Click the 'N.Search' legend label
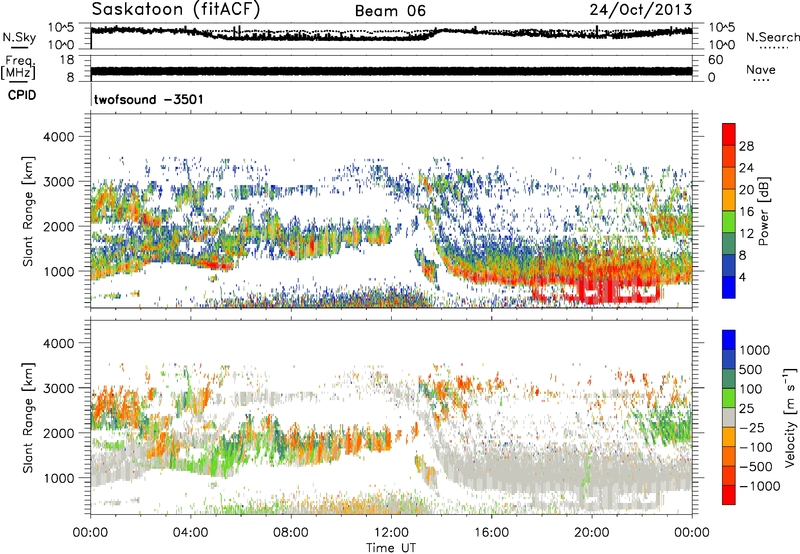 point(773,37)
